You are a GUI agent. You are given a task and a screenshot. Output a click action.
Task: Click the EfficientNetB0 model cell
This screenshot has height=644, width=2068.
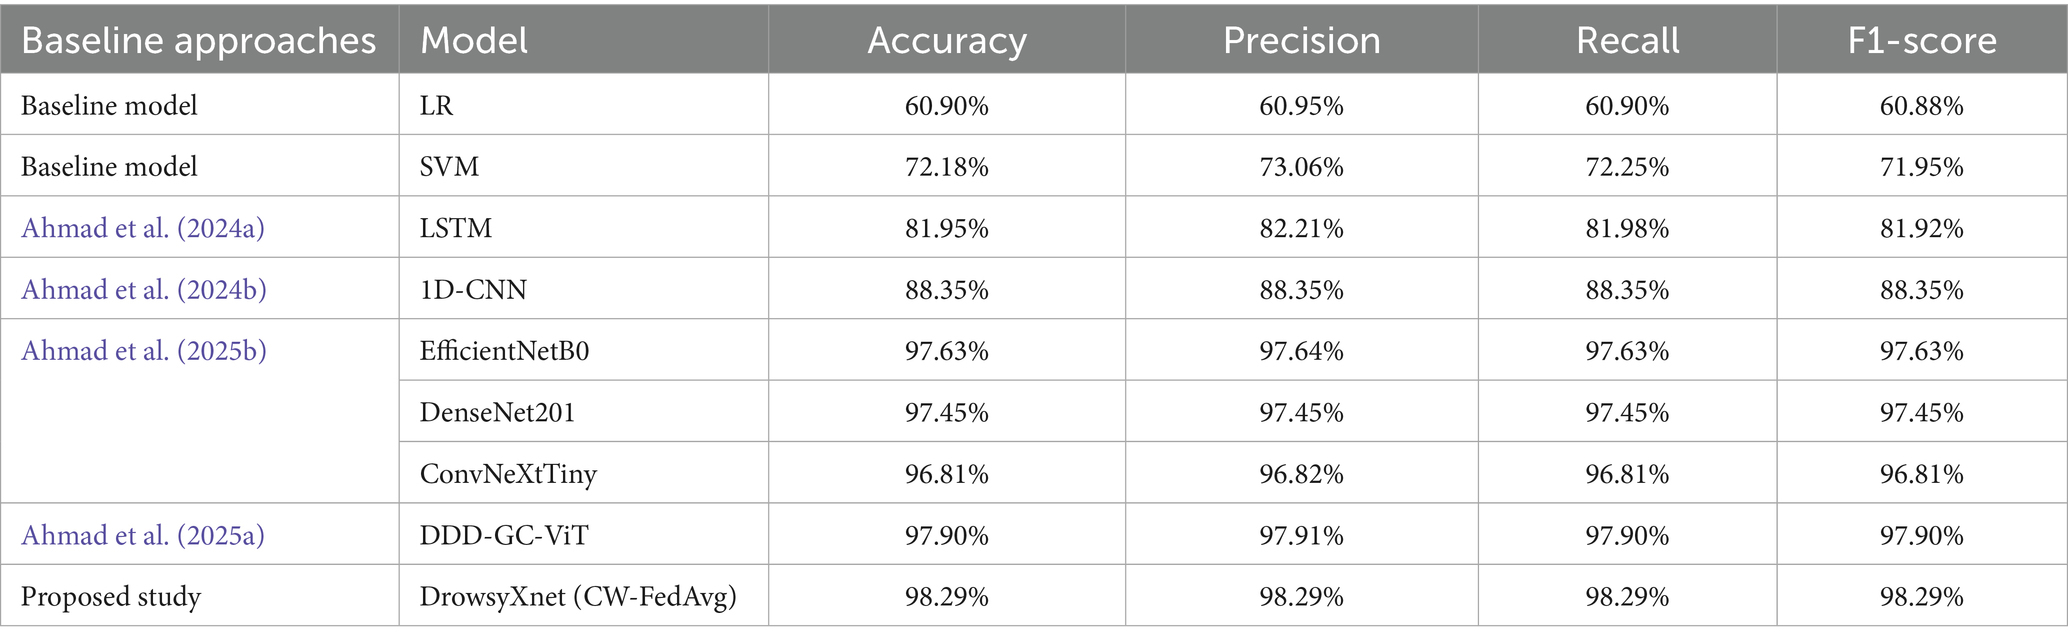tap(504, 351)
